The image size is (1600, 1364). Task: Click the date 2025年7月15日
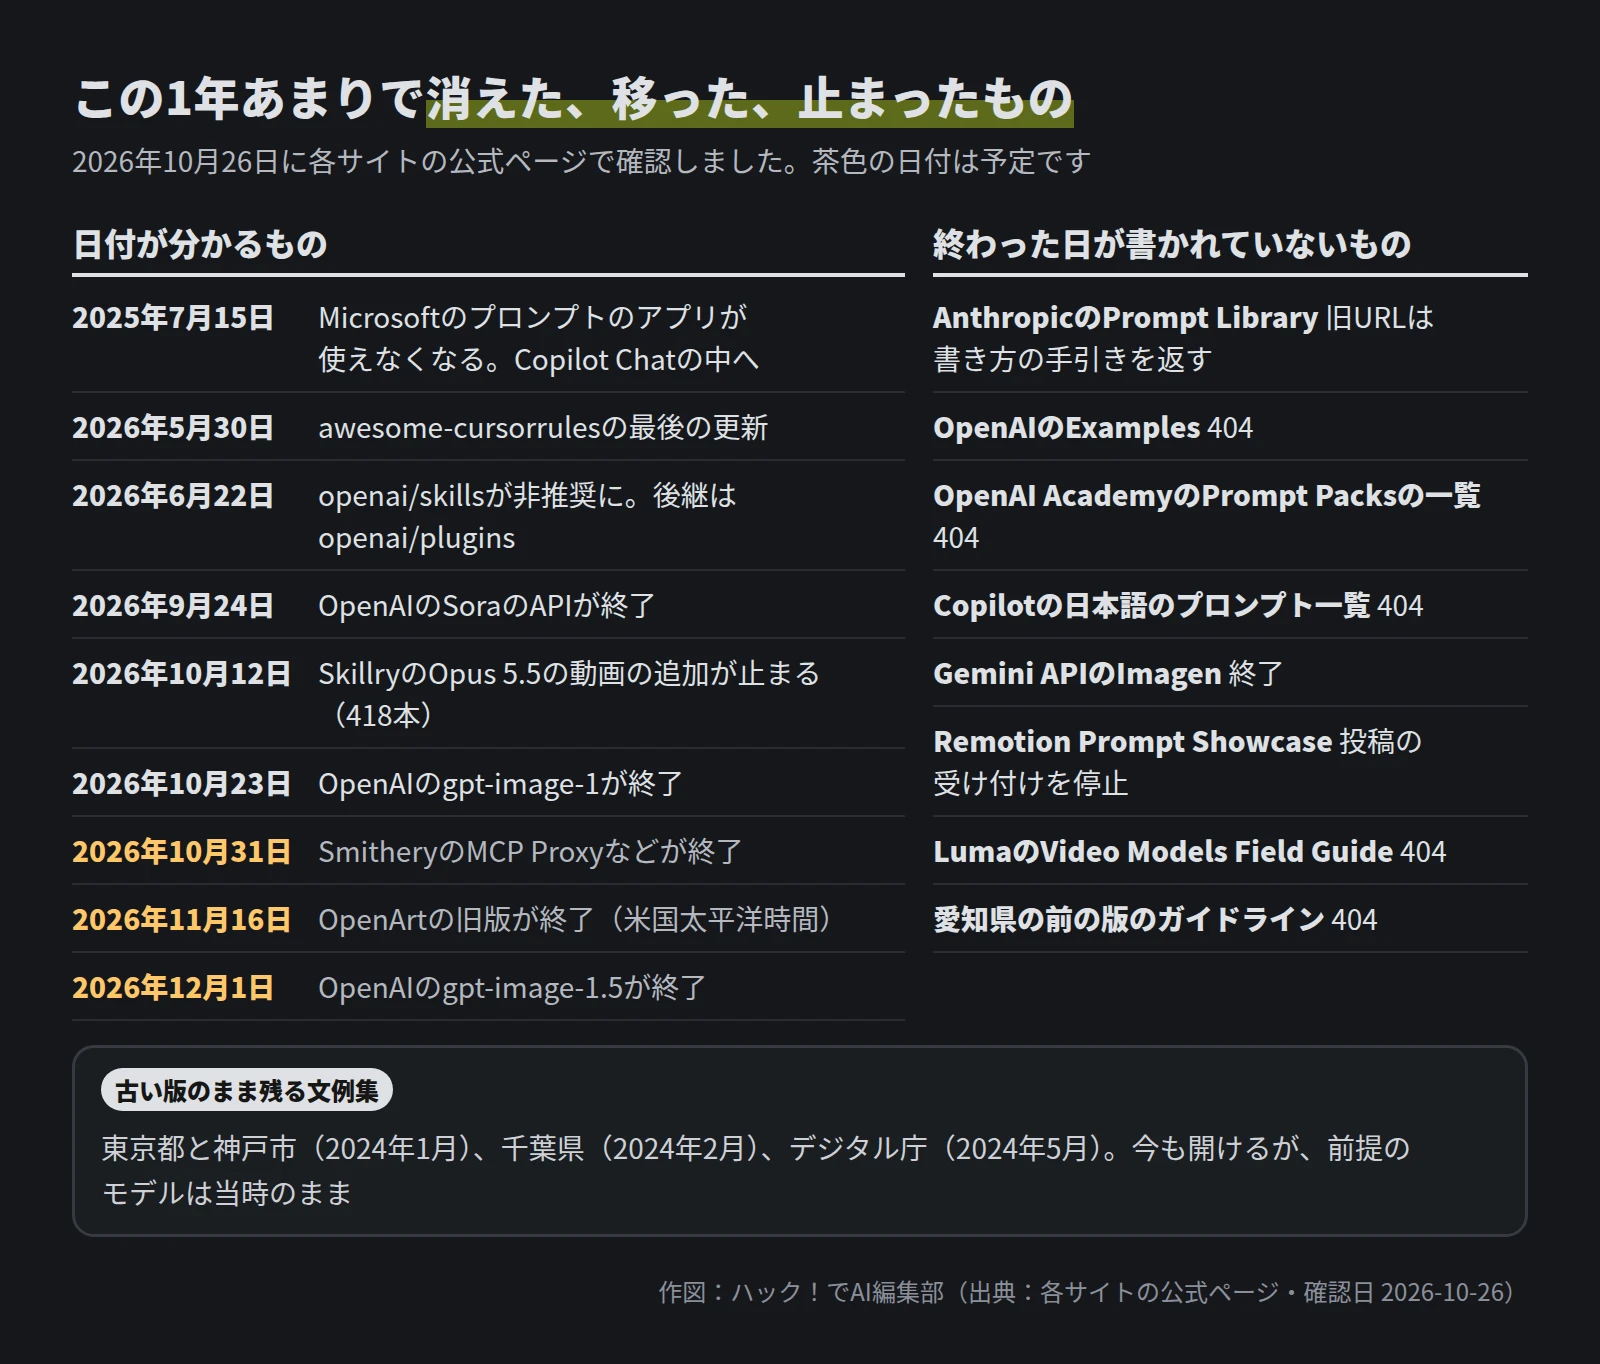coord(173,317)
